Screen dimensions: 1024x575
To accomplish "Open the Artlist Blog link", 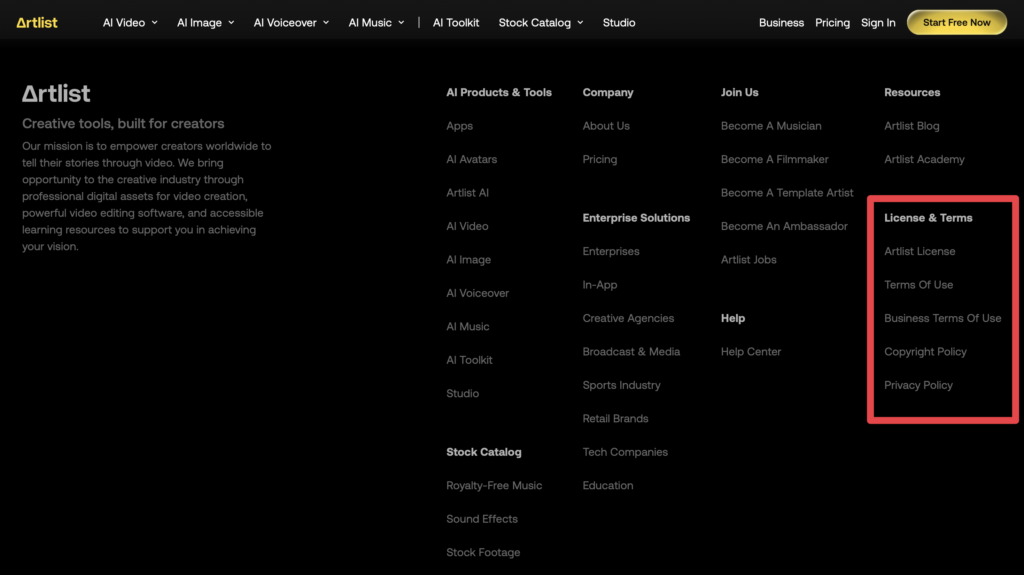I will (x=912, y=125).
